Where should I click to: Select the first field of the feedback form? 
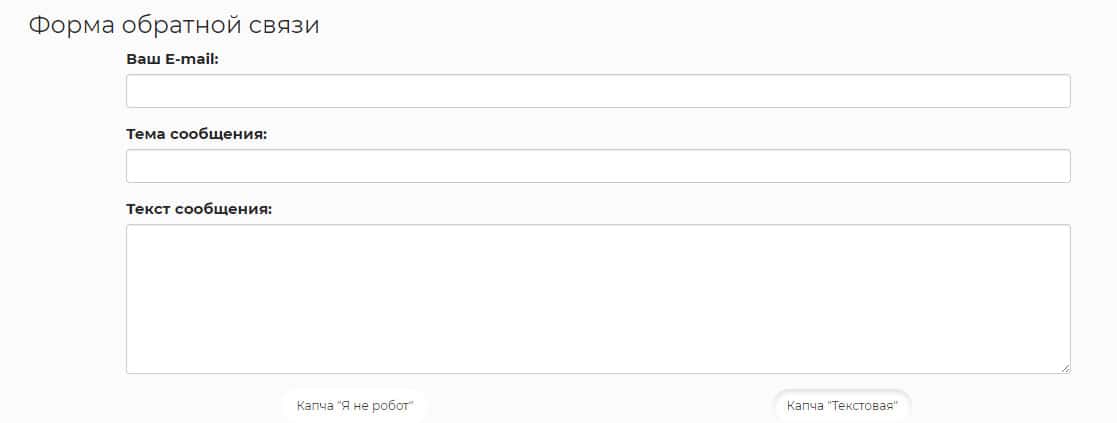[598, 91]
